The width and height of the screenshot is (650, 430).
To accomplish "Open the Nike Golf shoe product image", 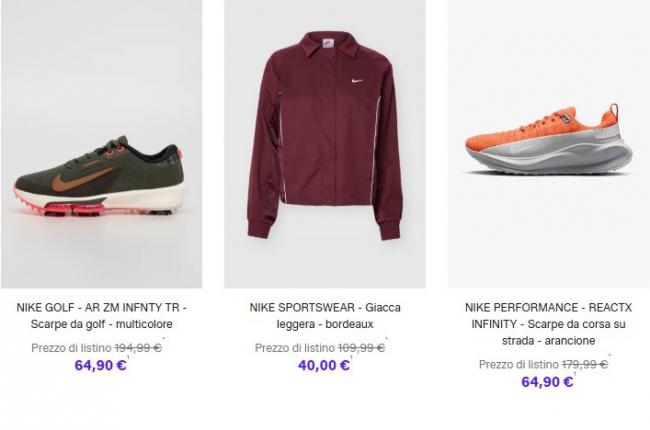I will [x=102, y=144].
